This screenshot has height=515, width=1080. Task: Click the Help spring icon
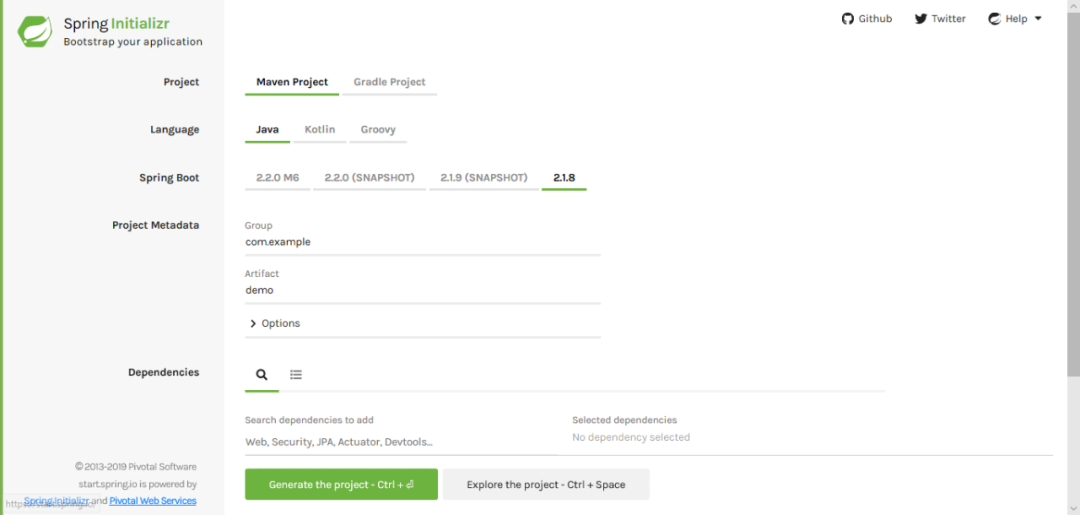(x=994, y=19)
